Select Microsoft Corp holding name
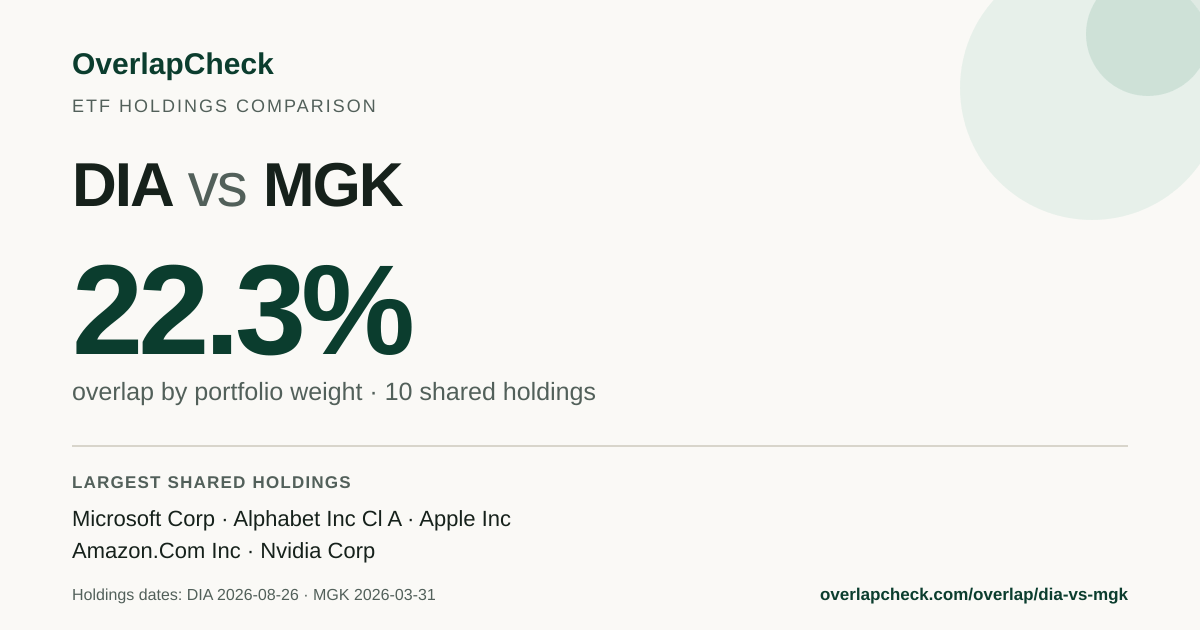This screenshot has width=1200, height=630. tap(143, 519)
